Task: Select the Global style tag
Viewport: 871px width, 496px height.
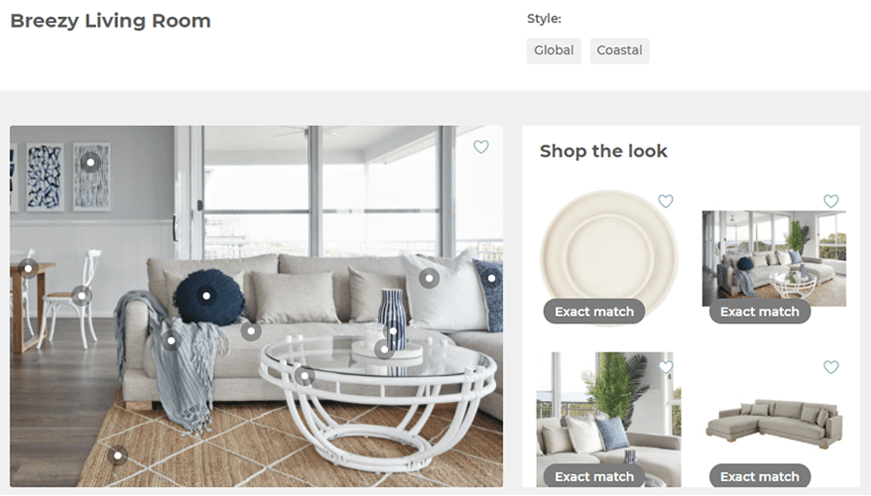Action: [554, 51]
